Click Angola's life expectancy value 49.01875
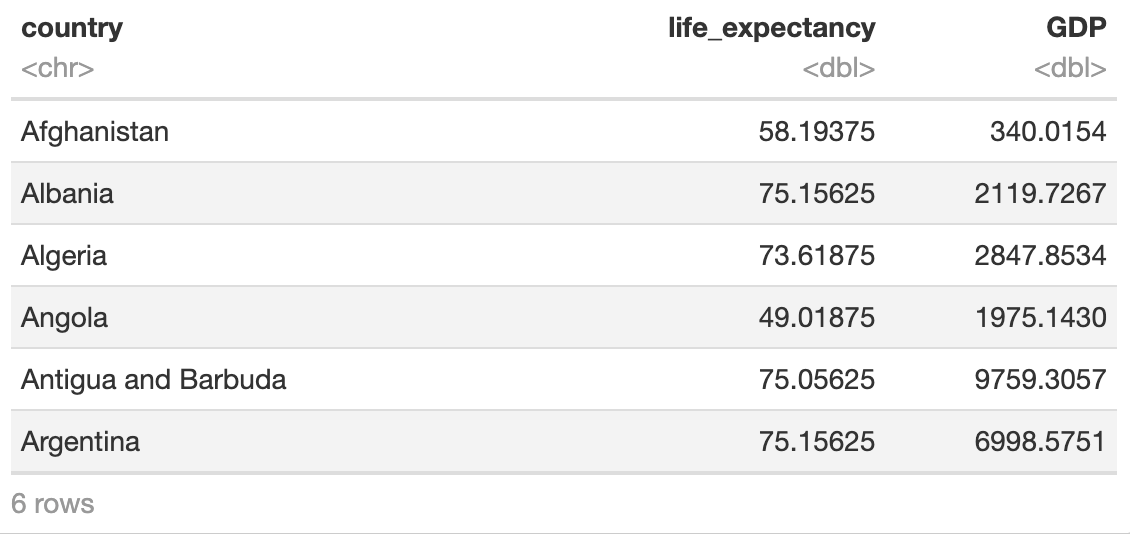1130x534 pixels. pyautogui.click(x=816, y=317)
